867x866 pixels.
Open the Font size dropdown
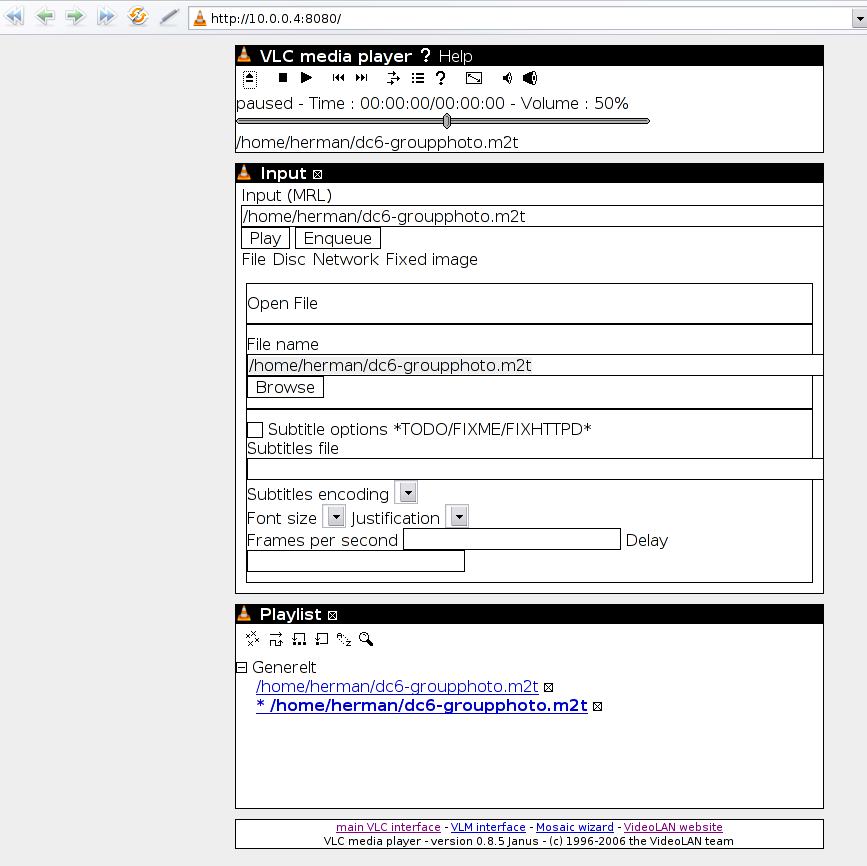[x=336, y=517]
